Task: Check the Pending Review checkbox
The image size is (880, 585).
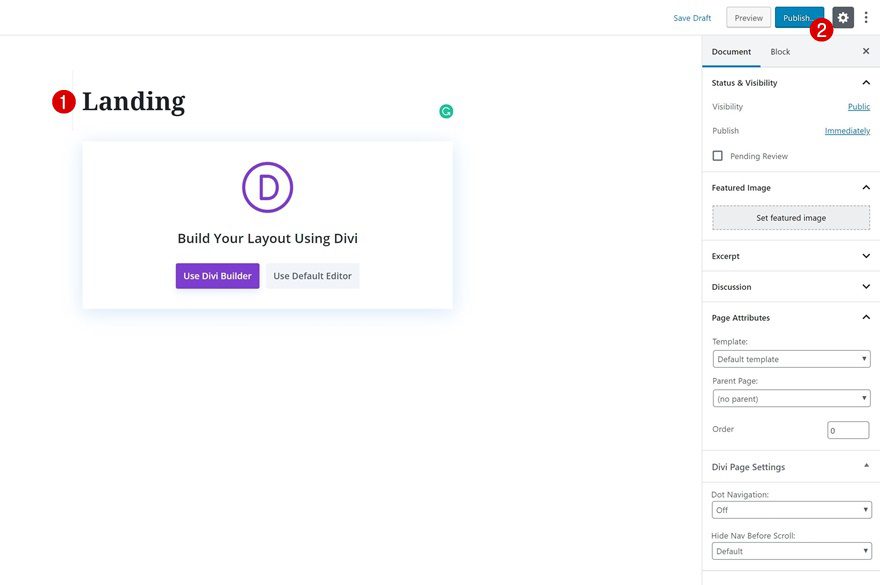Action: 716,155
